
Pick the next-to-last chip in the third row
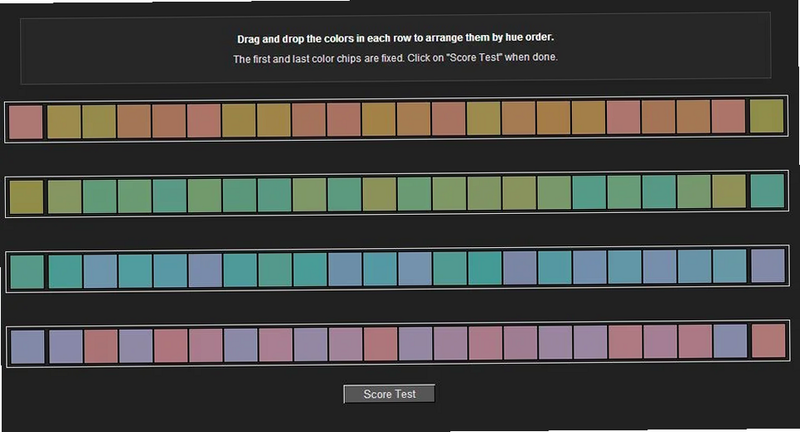[730, 266]
